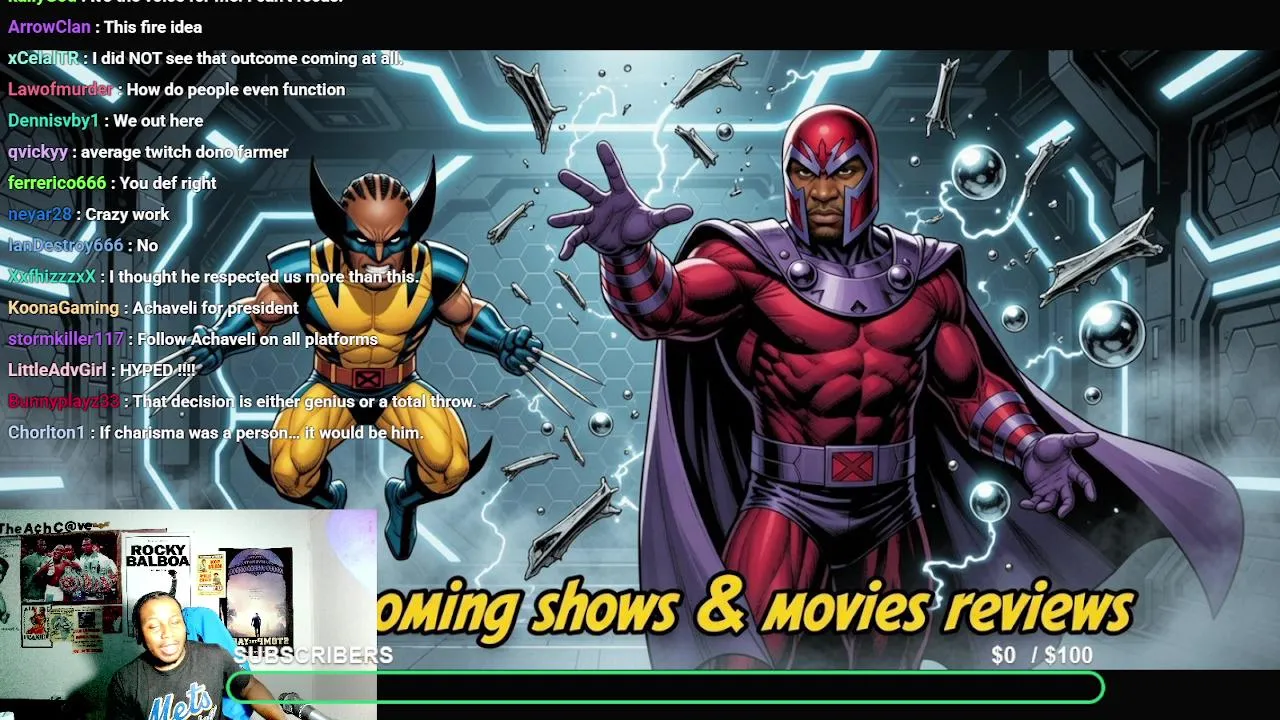Select "average twitch dono farmer" message
Image resolution: width=1280 pixels, height=720 pixels.
point(184,152)
